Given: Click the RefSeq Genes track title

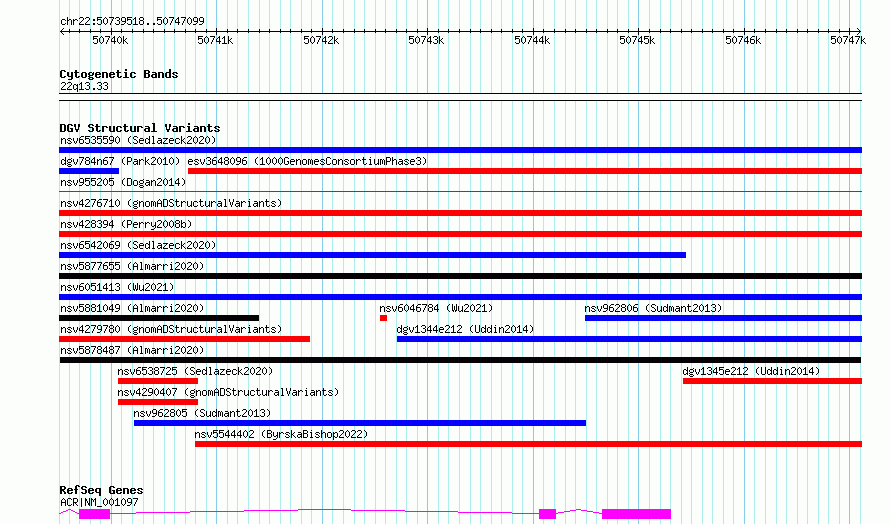Looking at the screenshot, I should (101, 490).
